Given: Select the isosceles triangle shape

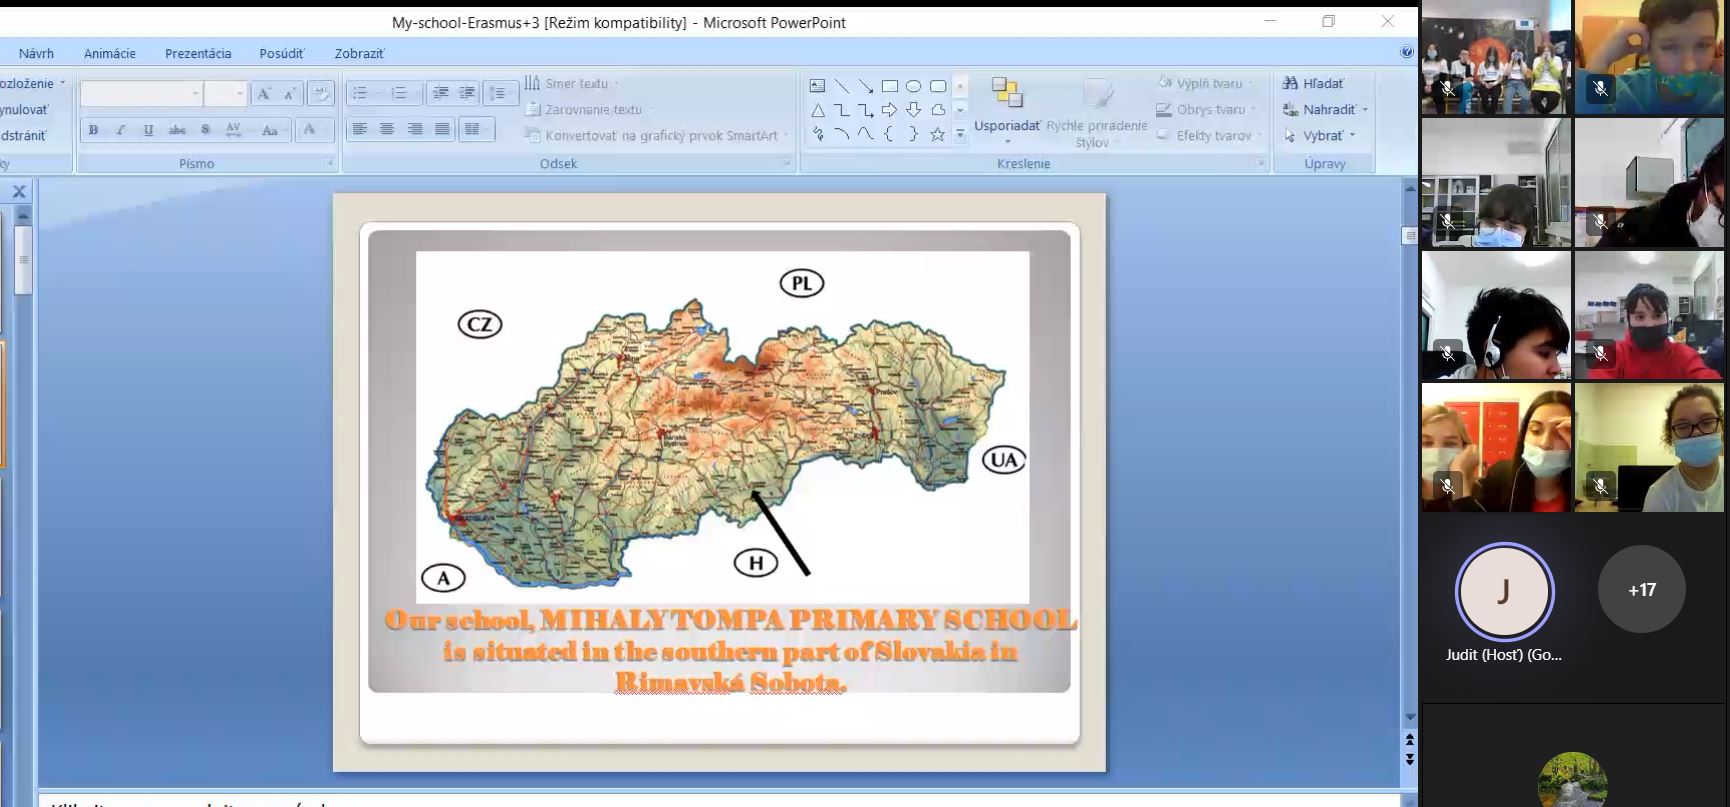Looking at the screenshot, I should point(817,110).
